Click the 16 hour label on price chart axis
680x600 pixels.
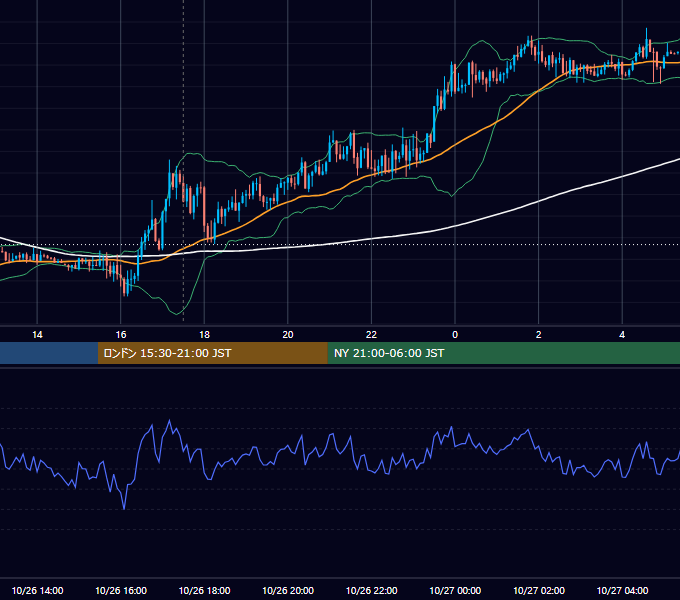click(x=121, y=335)
